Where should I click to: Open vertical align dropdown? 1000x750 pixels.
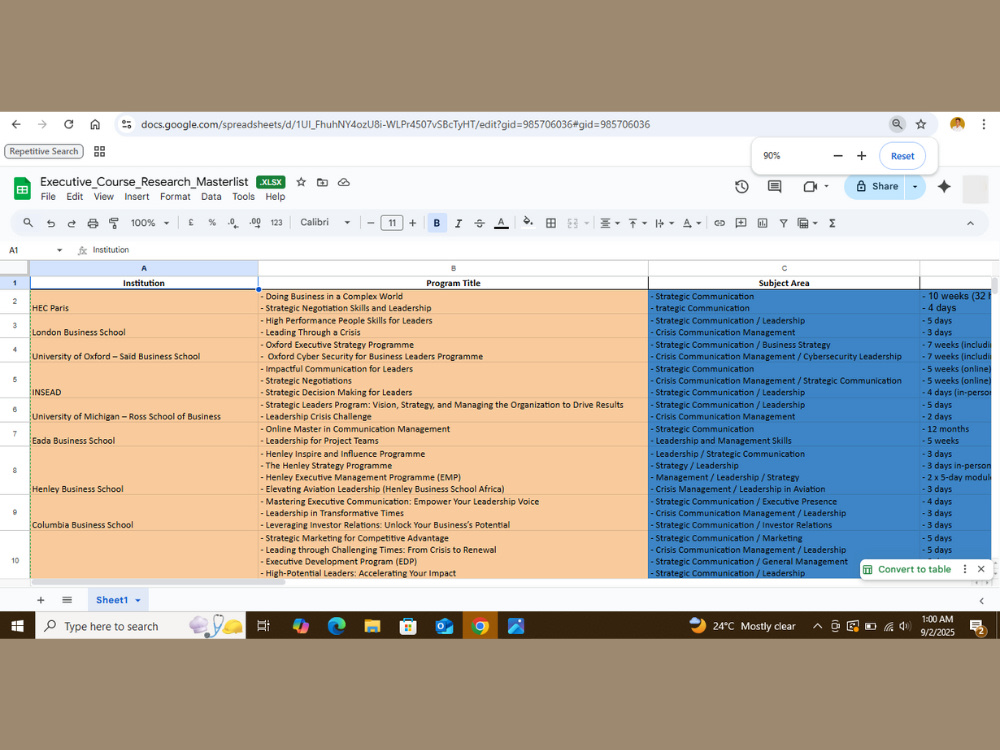pyautogui.click(x=637, y=223)
